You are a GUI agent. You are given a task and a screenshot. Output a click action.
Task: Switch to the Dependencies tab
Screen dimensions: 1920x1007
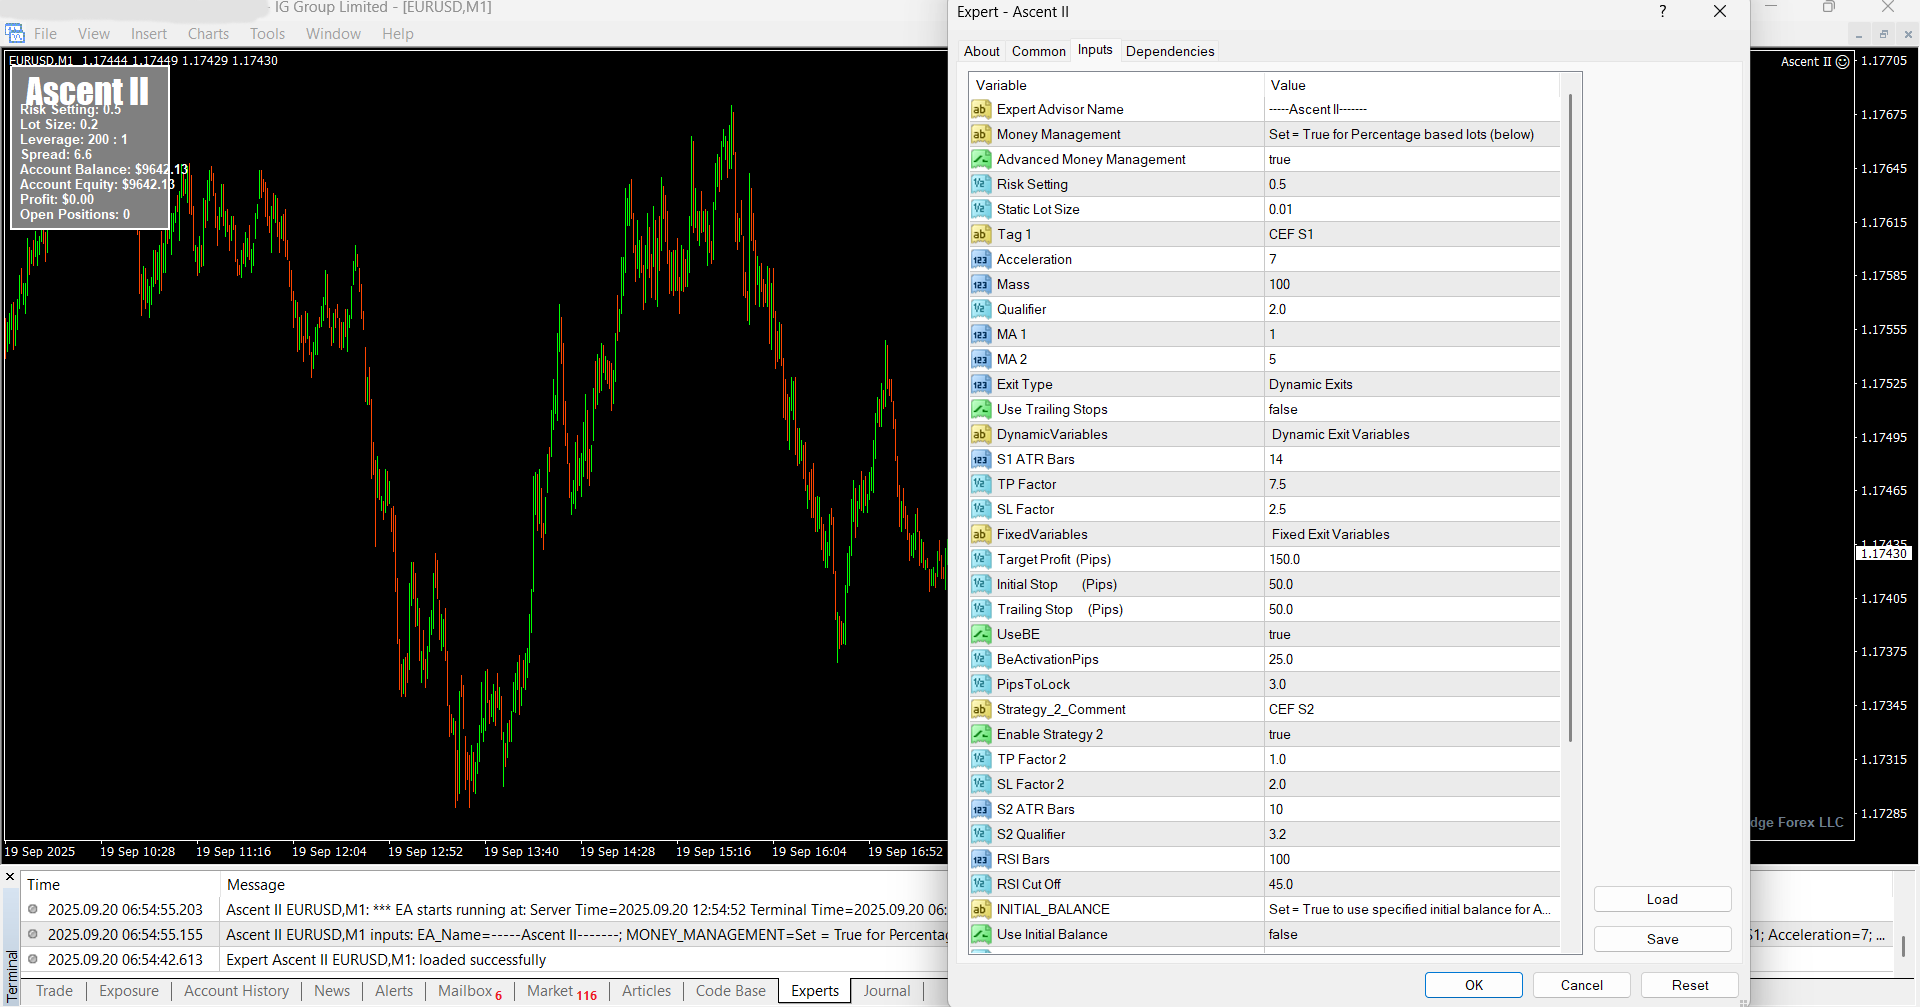click(1169, 51)
